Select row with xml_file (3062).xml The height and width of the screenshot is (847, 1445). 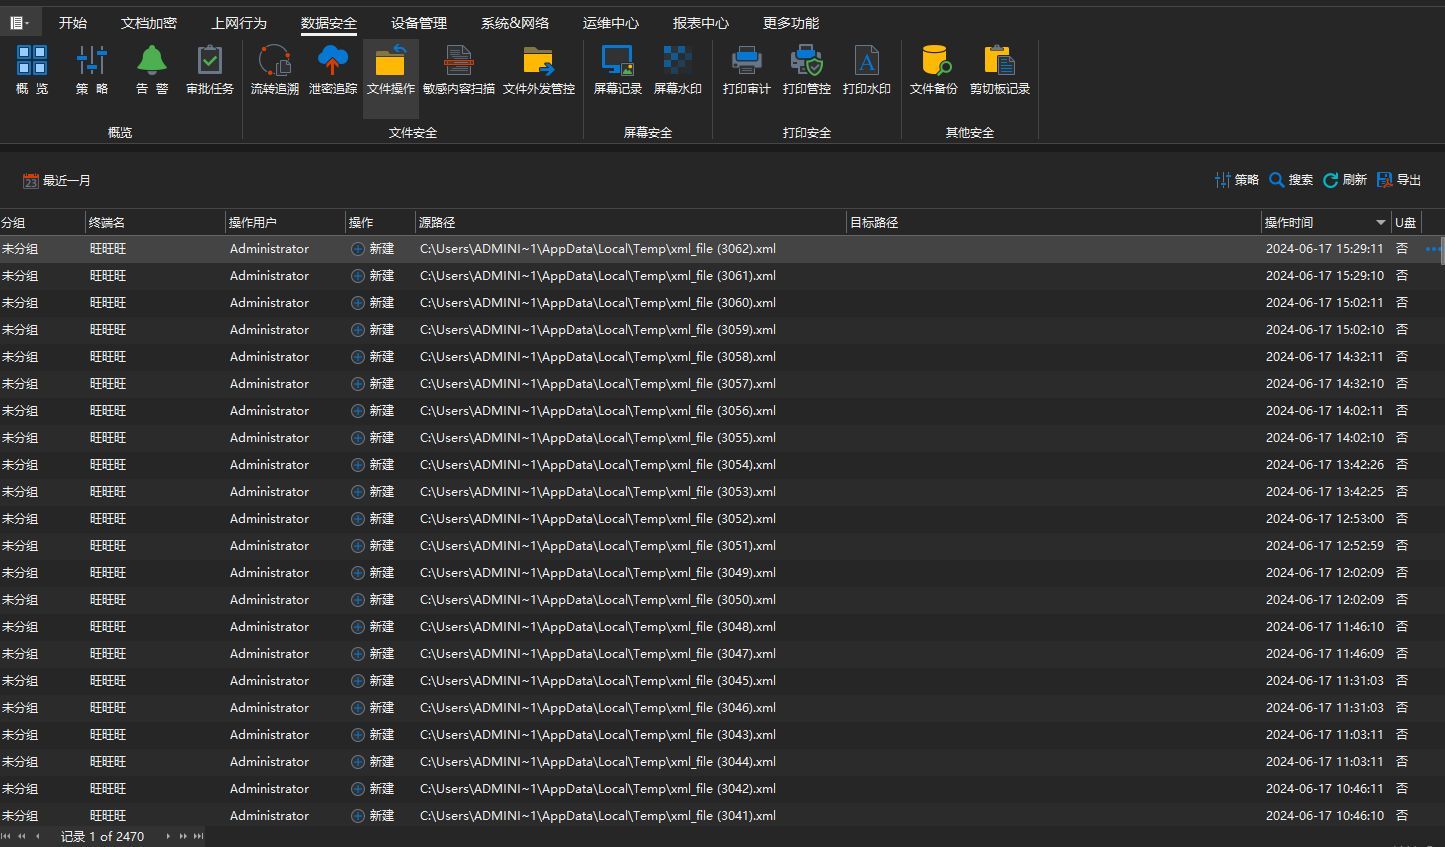tap(720, 249)
